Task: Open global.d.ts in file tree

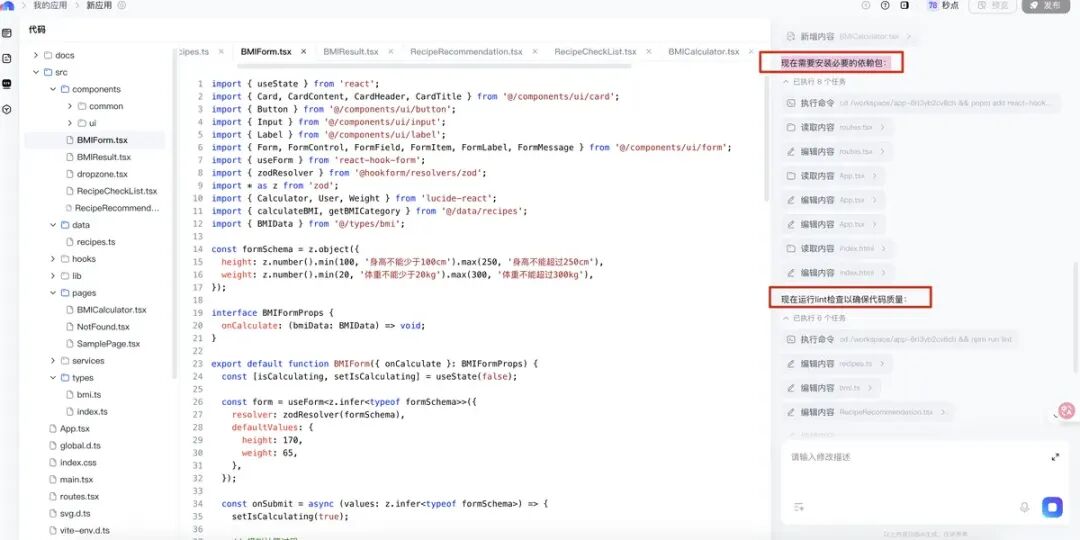Action: (80, 446)
